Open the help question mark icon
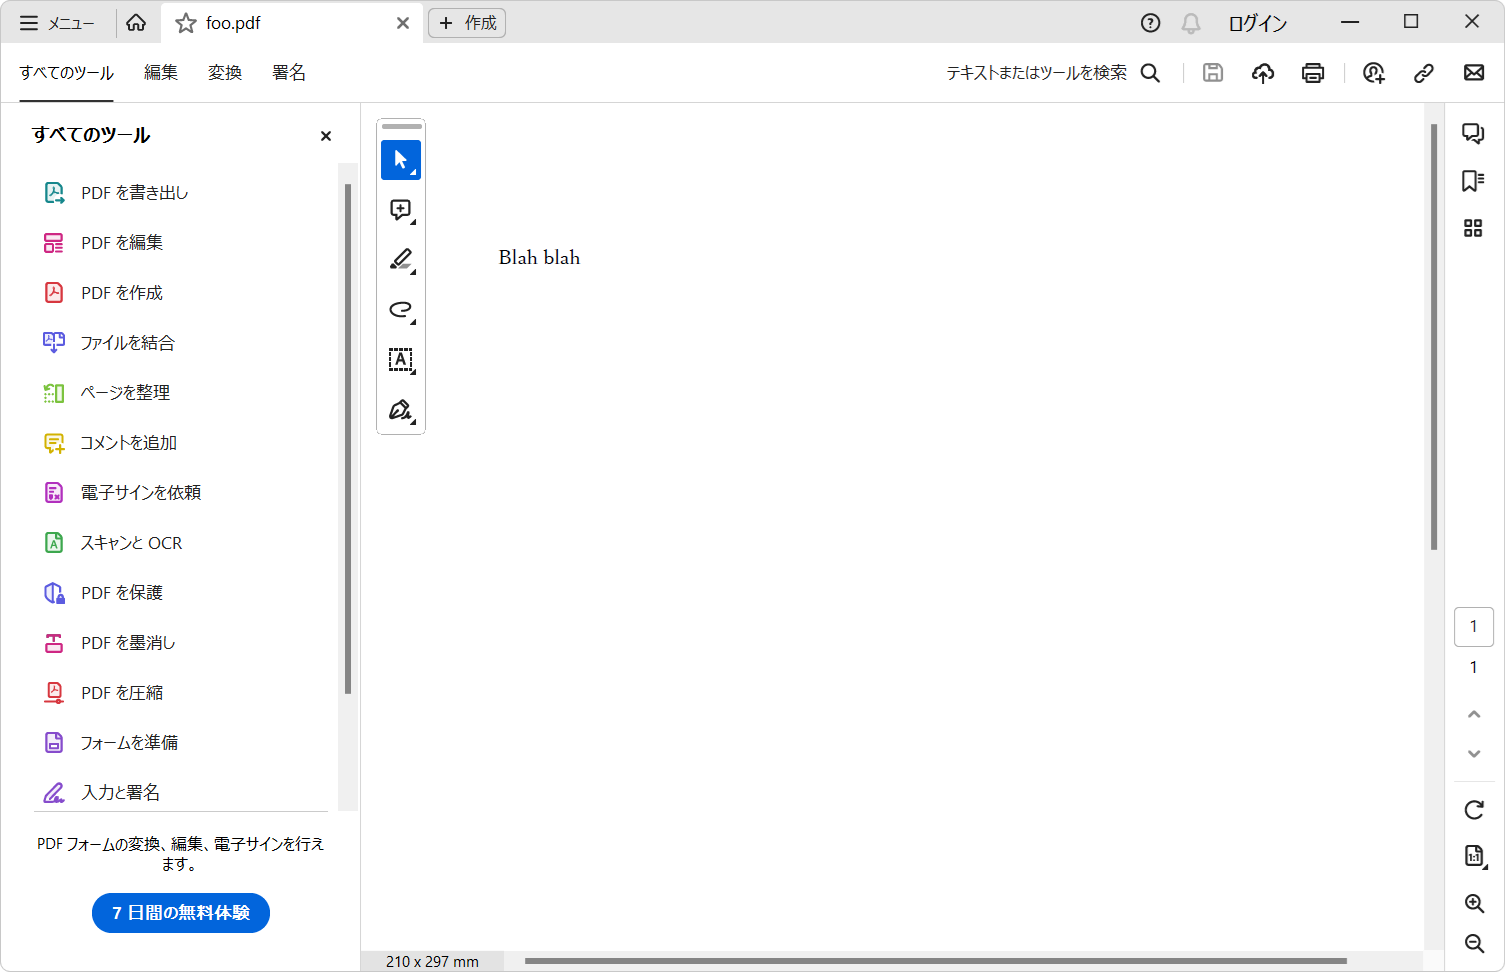Screen dimensions: 1505x972 click(x=1151, y=23)
